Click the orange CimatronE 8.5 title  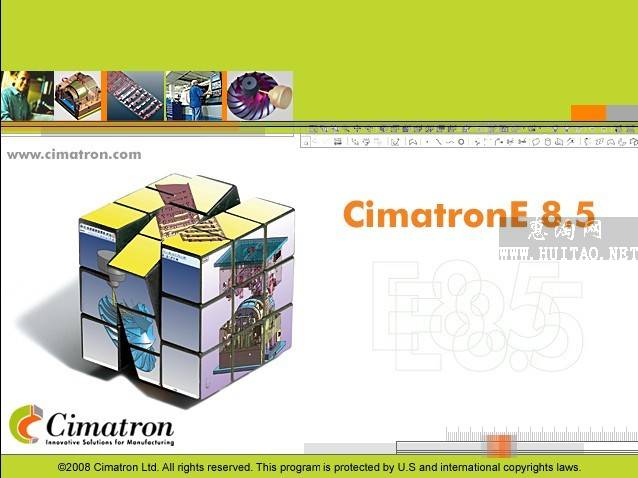(x=469, y=214)
